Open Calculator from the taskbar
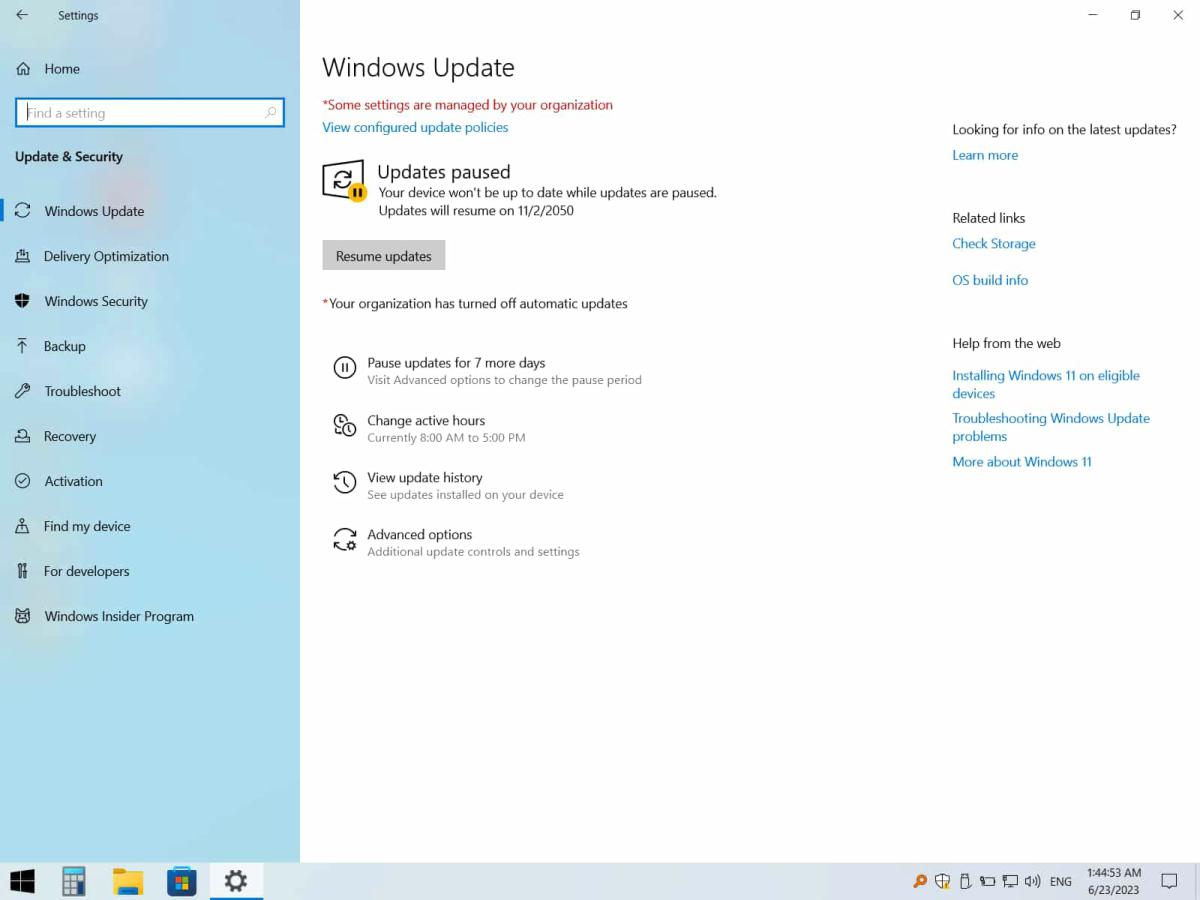 coord(73,881)
